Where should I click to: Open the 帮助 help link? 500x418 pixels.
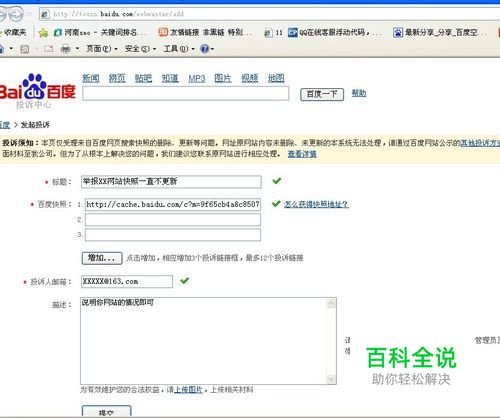pyautogui.click(x=359, y=93)
